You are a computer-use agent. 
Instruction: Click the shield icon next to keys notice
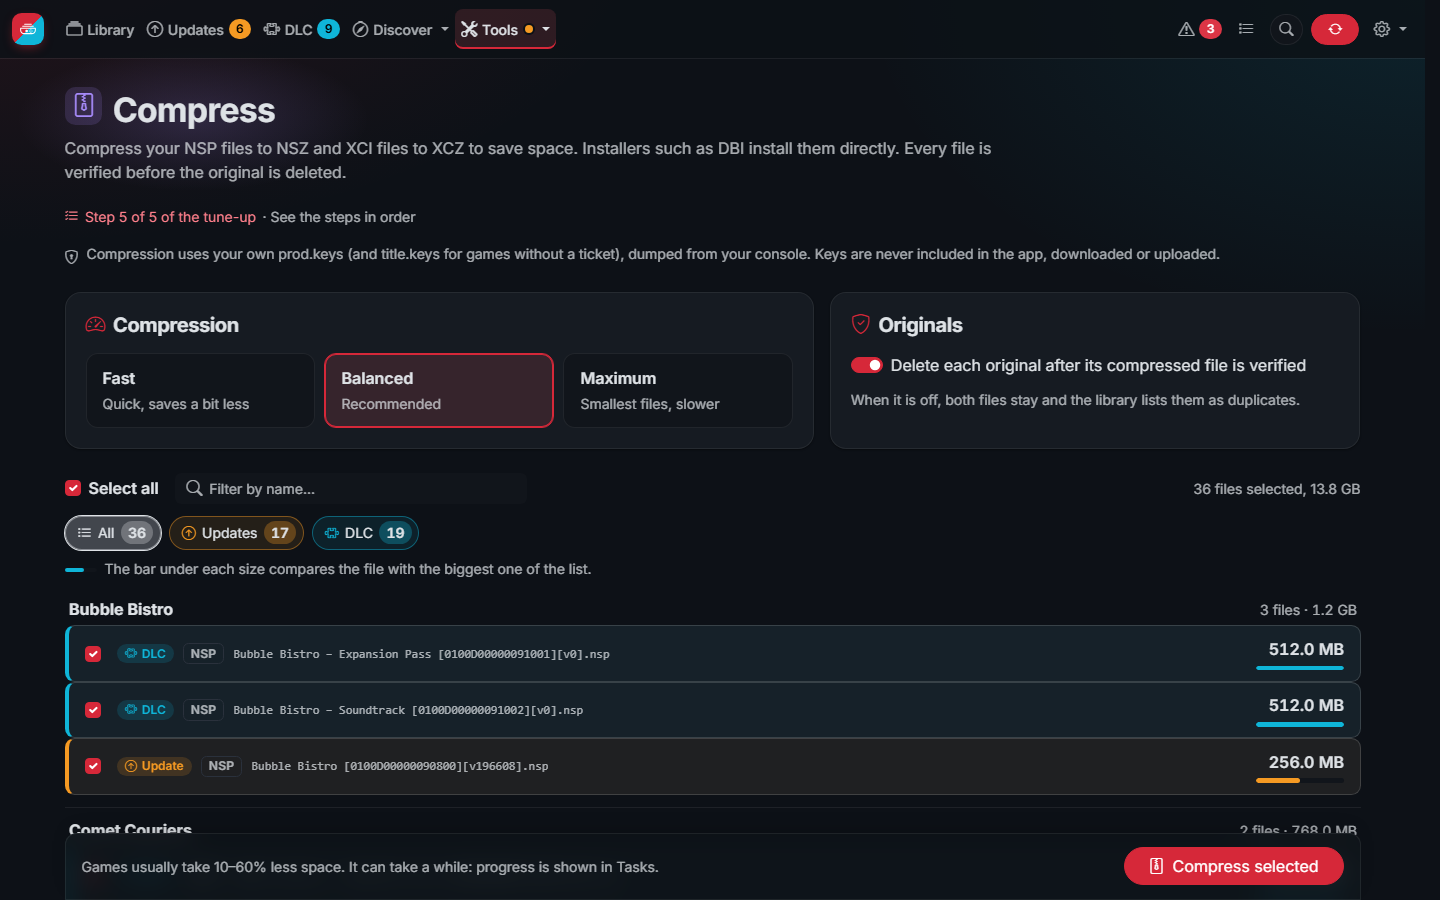click(x=71, y=256)
